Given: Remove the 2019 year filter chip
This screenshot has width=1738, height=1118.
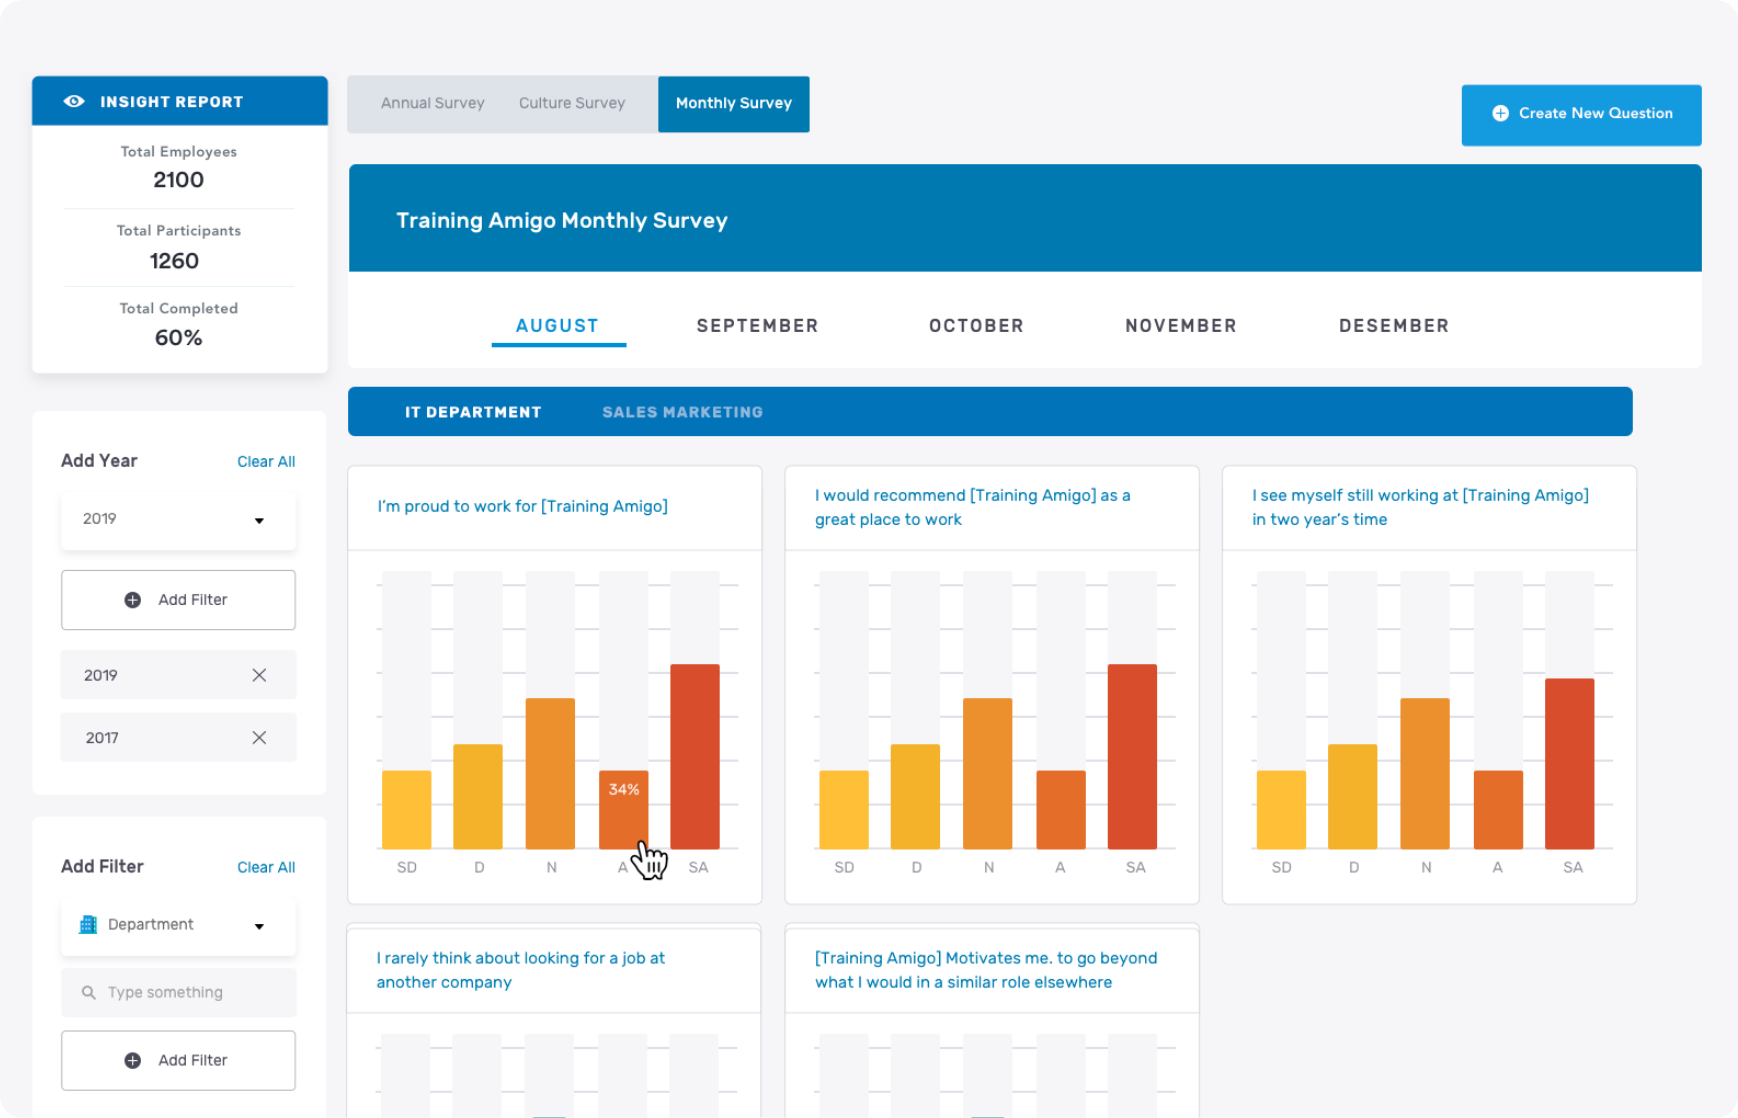Looking at the screenshot, I should pyautogui.click(x=259, y=675).
